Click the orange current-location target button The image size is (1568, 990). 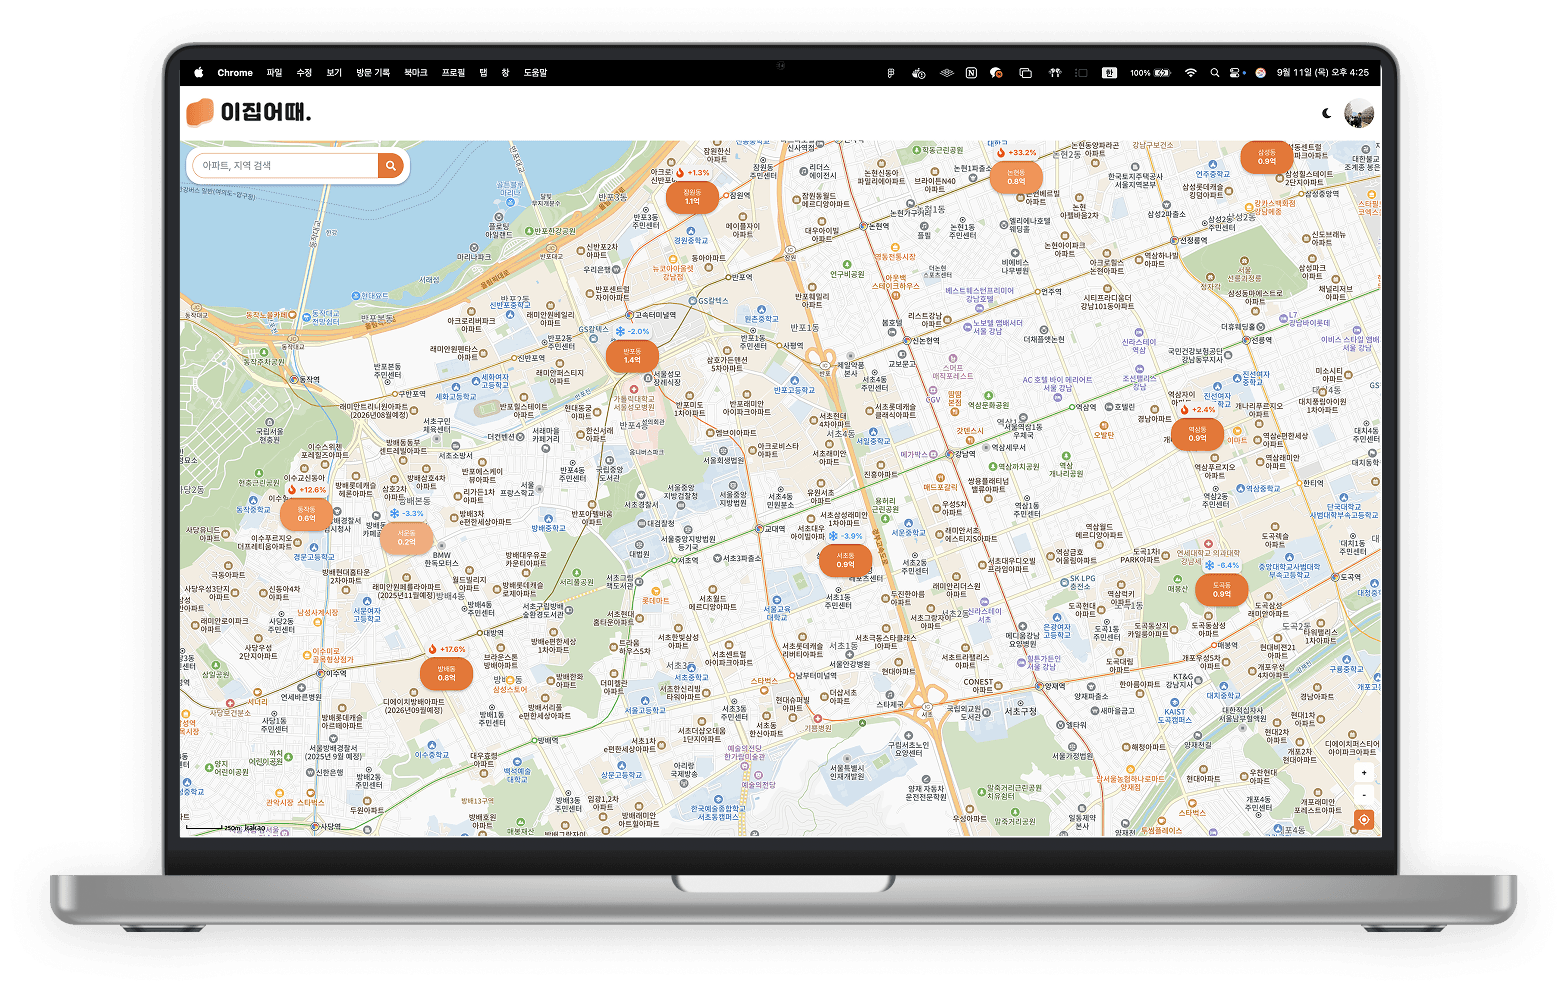click(1363, 820)
